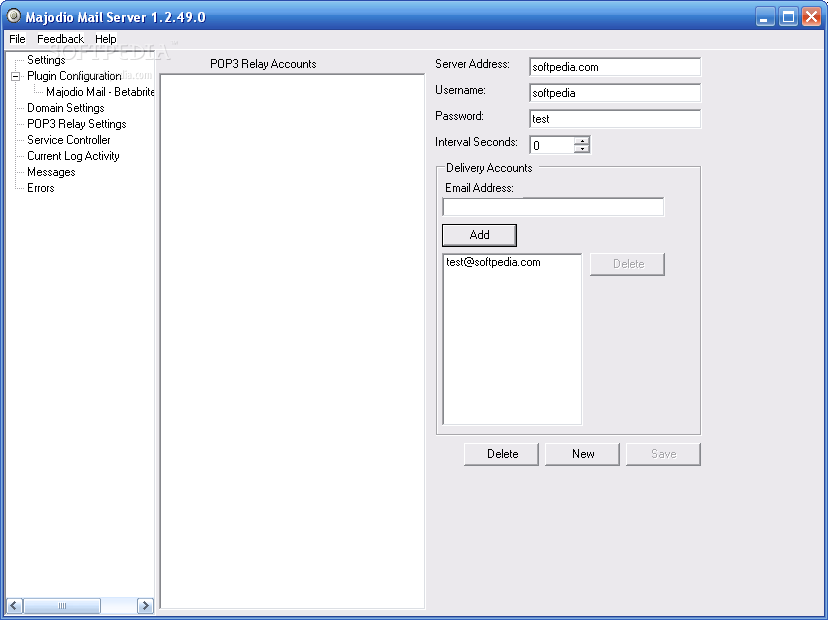Viewport: 828px width, 620px height.
Task: Click the Save button
Action: [x=663, y=454]
